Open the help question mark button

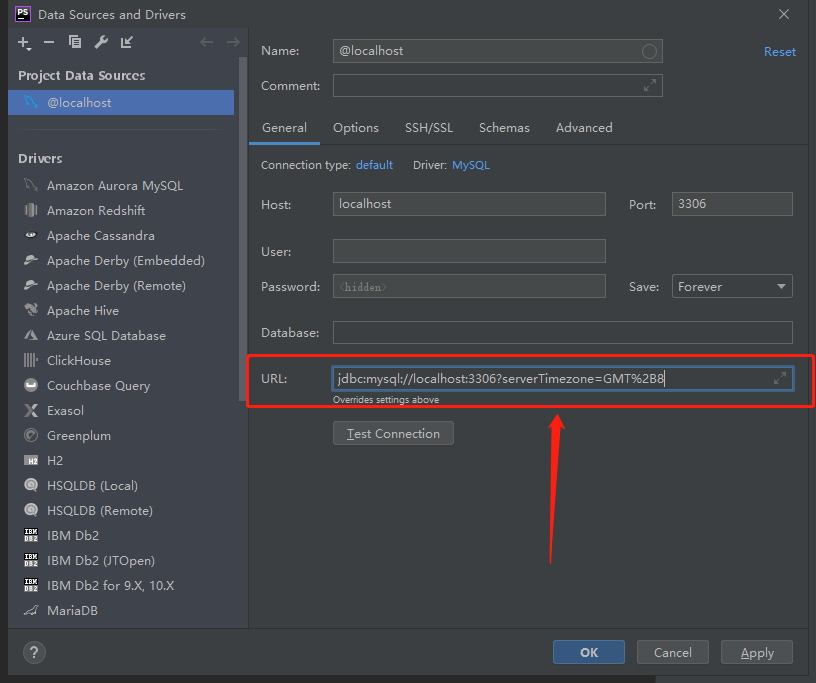tap(34, 652)
